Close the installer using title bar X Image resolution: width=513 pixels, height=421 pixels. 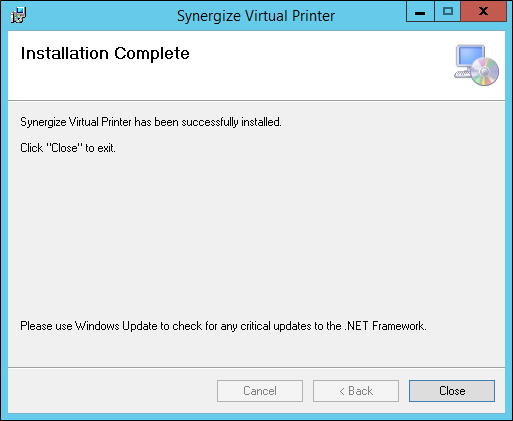[x=483, y=12]
